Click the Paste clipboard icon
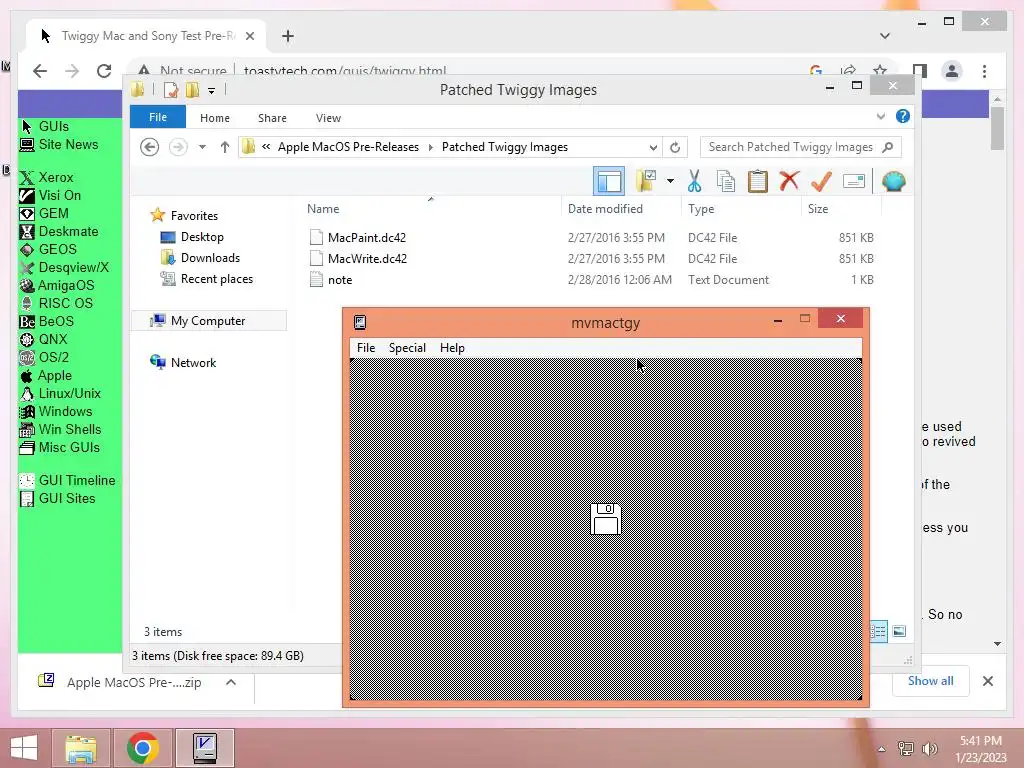The height and width of the screenshot is (768, 1024). click(x=758, y=181)
